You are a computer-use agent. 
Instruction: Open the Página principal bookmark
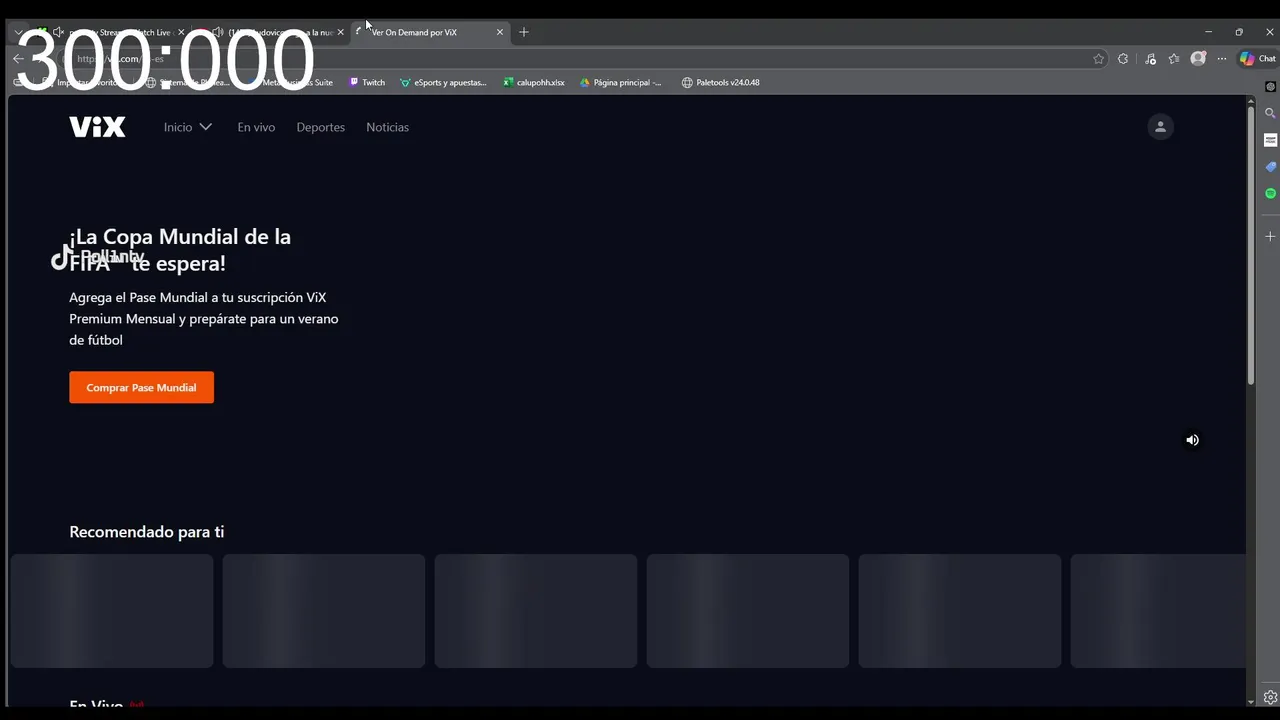621,82
